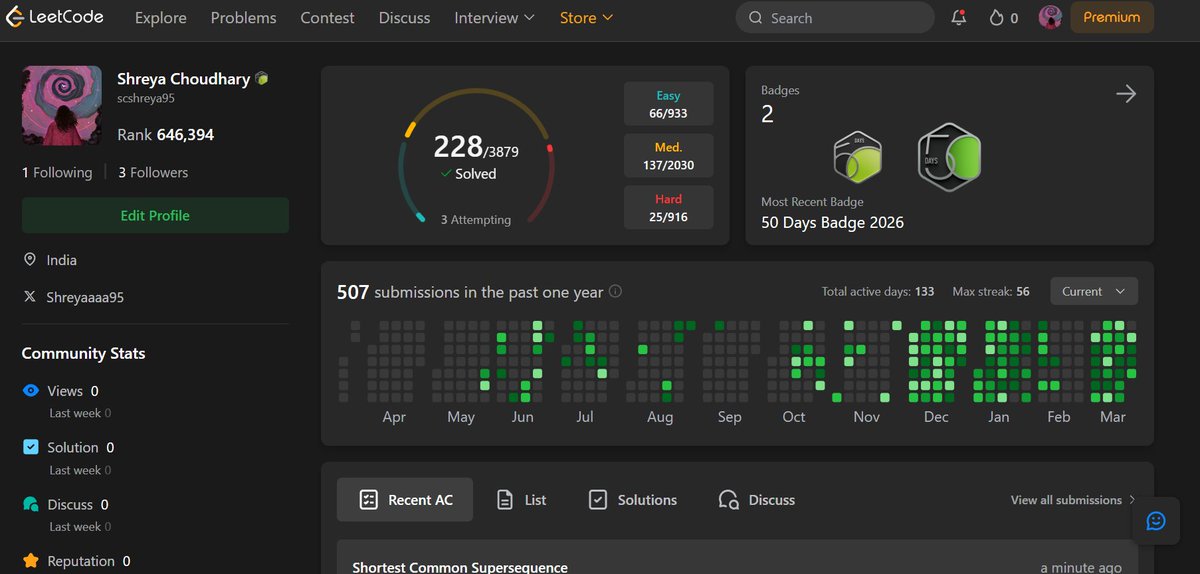Click the streak flame icon
The height and width of the screenshot is (574, 1200).
(x=996, y=18)
